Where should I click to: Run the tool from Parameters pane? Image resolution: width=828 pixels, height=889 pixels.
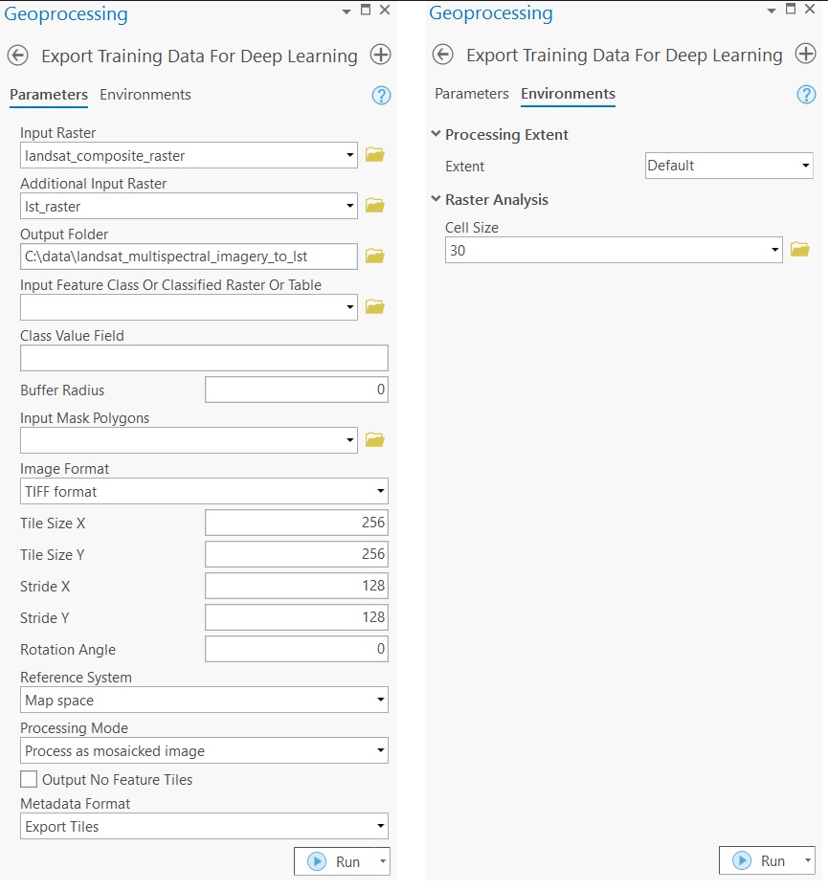(334, 861)
